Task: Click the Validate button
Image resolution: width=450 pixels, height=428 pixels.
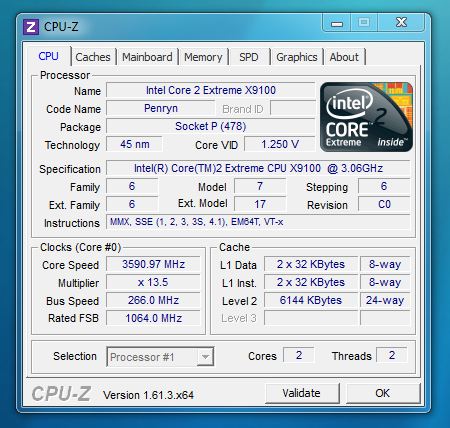Action: pos(302,393)
